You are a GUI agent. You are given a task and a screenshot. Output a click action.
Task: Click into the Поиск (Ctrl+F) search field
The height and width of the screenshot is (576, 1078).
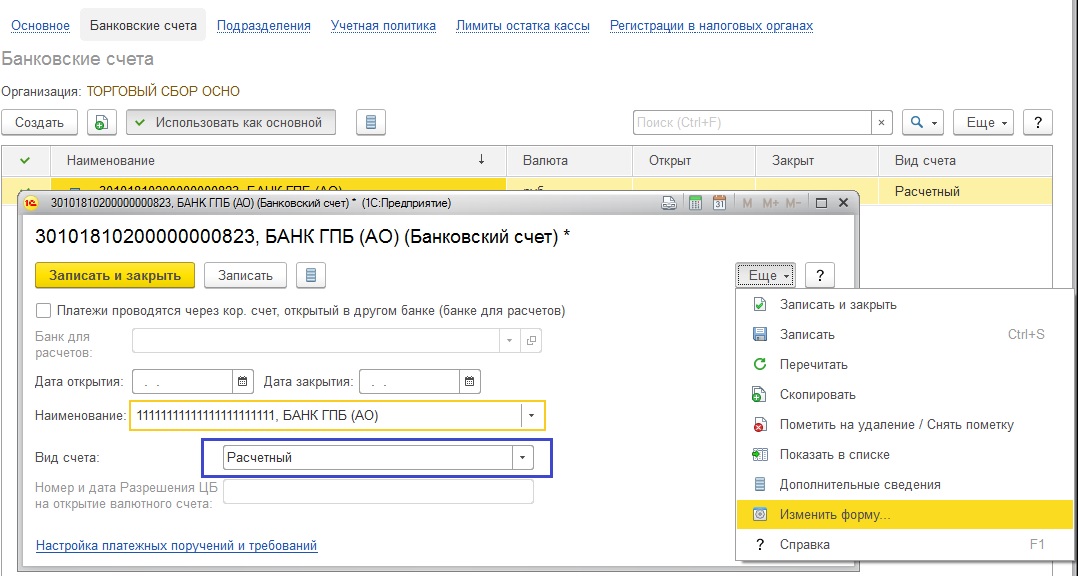pyautogui.click(x=752, y=122)
